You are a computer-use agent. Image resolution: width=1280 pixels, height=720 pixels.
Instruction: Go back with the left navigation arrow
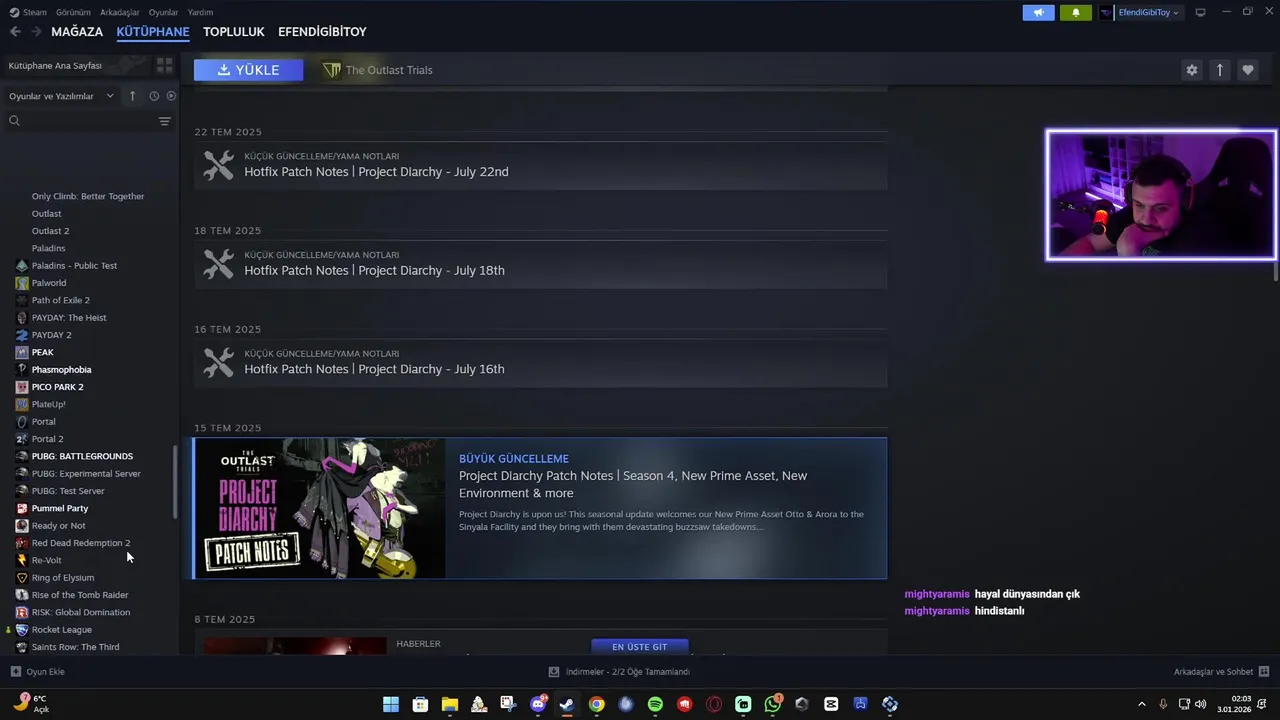tap(15, 32)
